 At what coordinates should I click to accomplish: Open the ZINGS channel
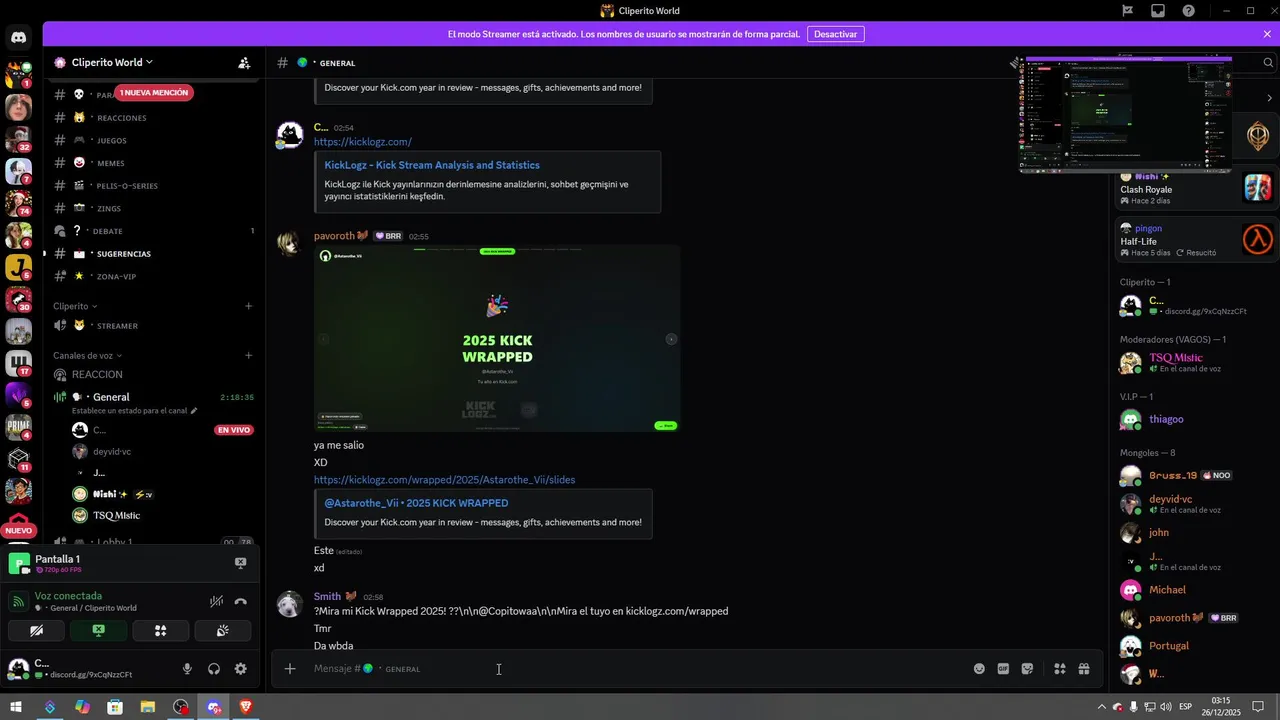click(x=152, y=208)
